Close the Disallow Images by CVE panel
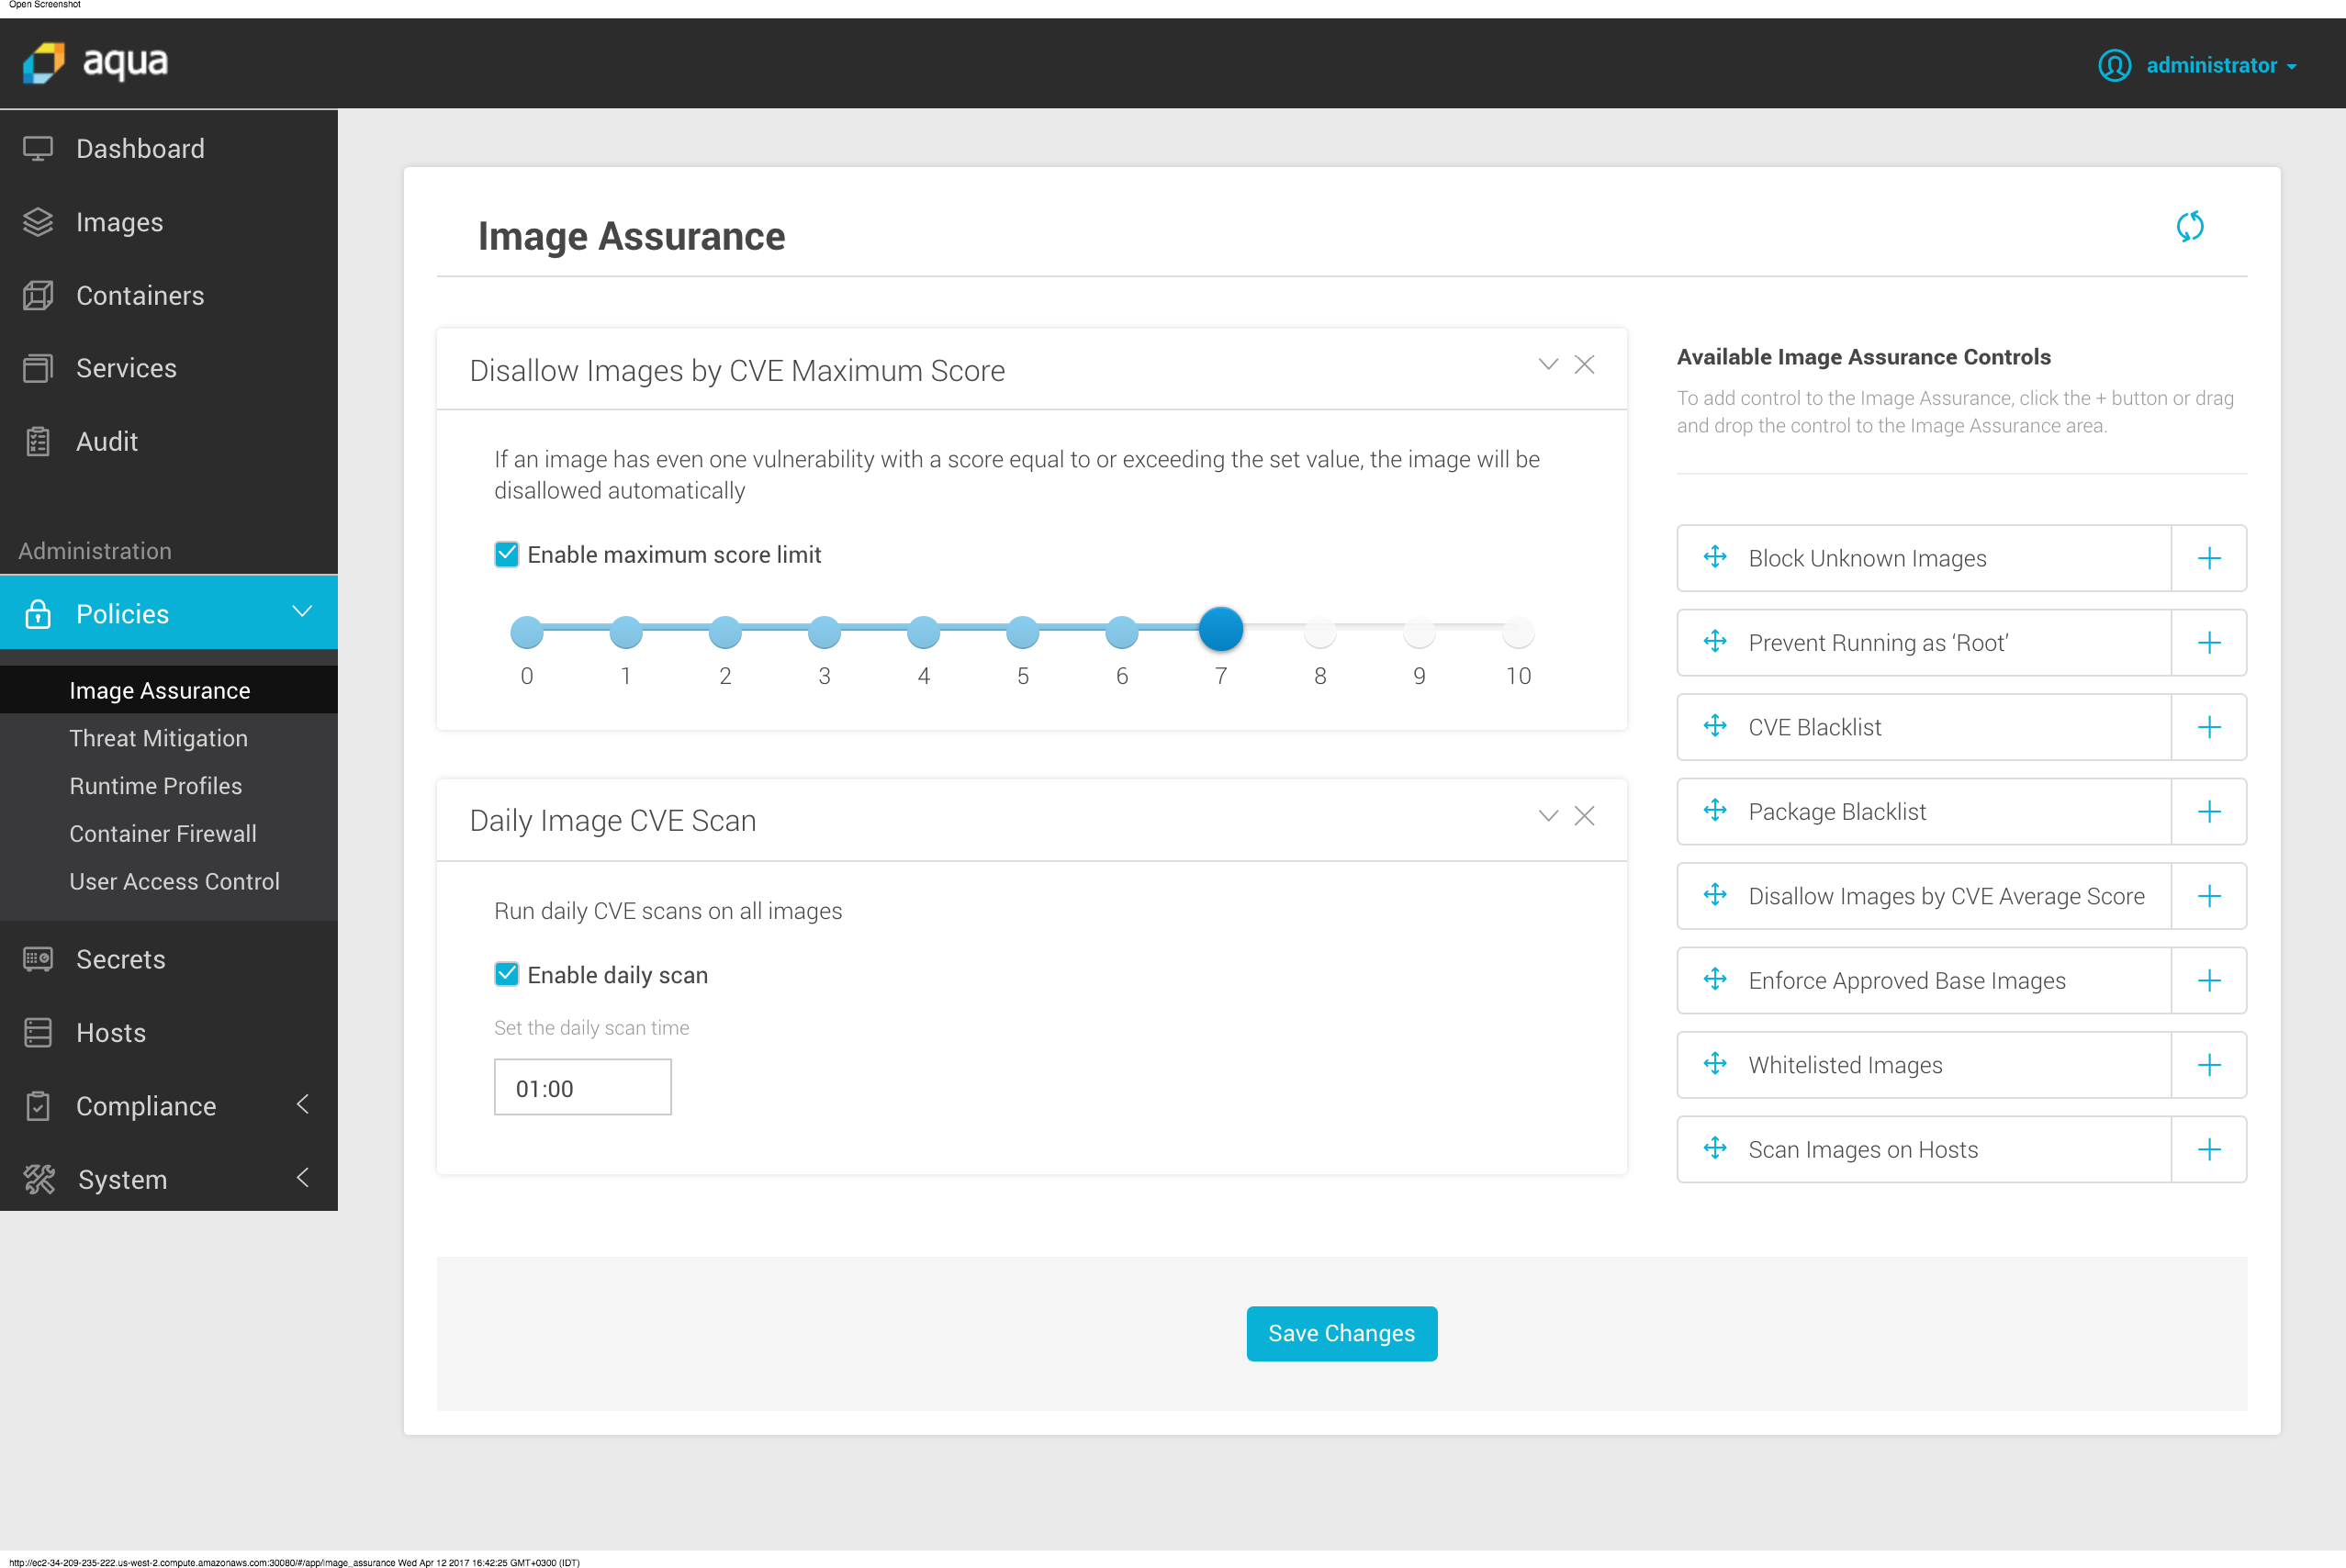Viewport: 2346px width, 1568px height. pos(1585,364)
